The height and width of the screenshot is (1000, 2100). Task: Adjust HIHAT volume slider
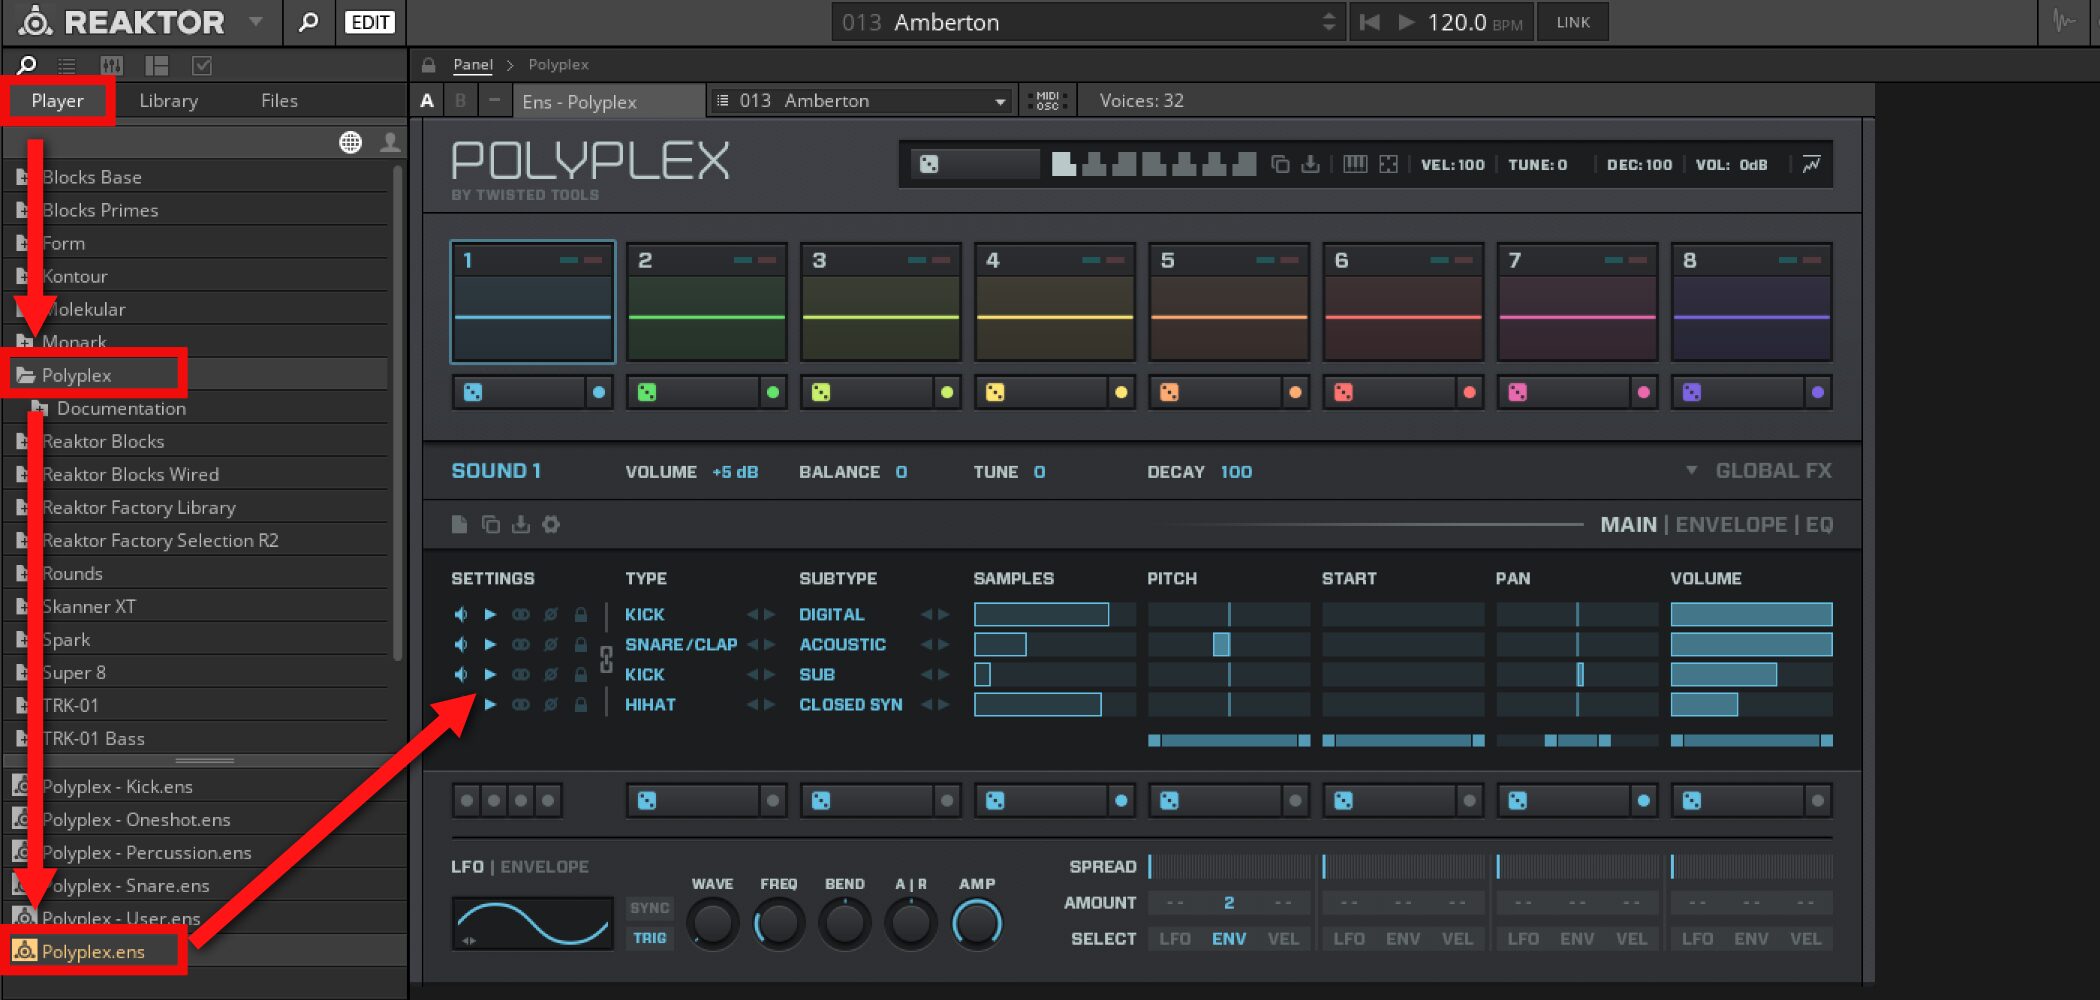tap(1751, 704)
